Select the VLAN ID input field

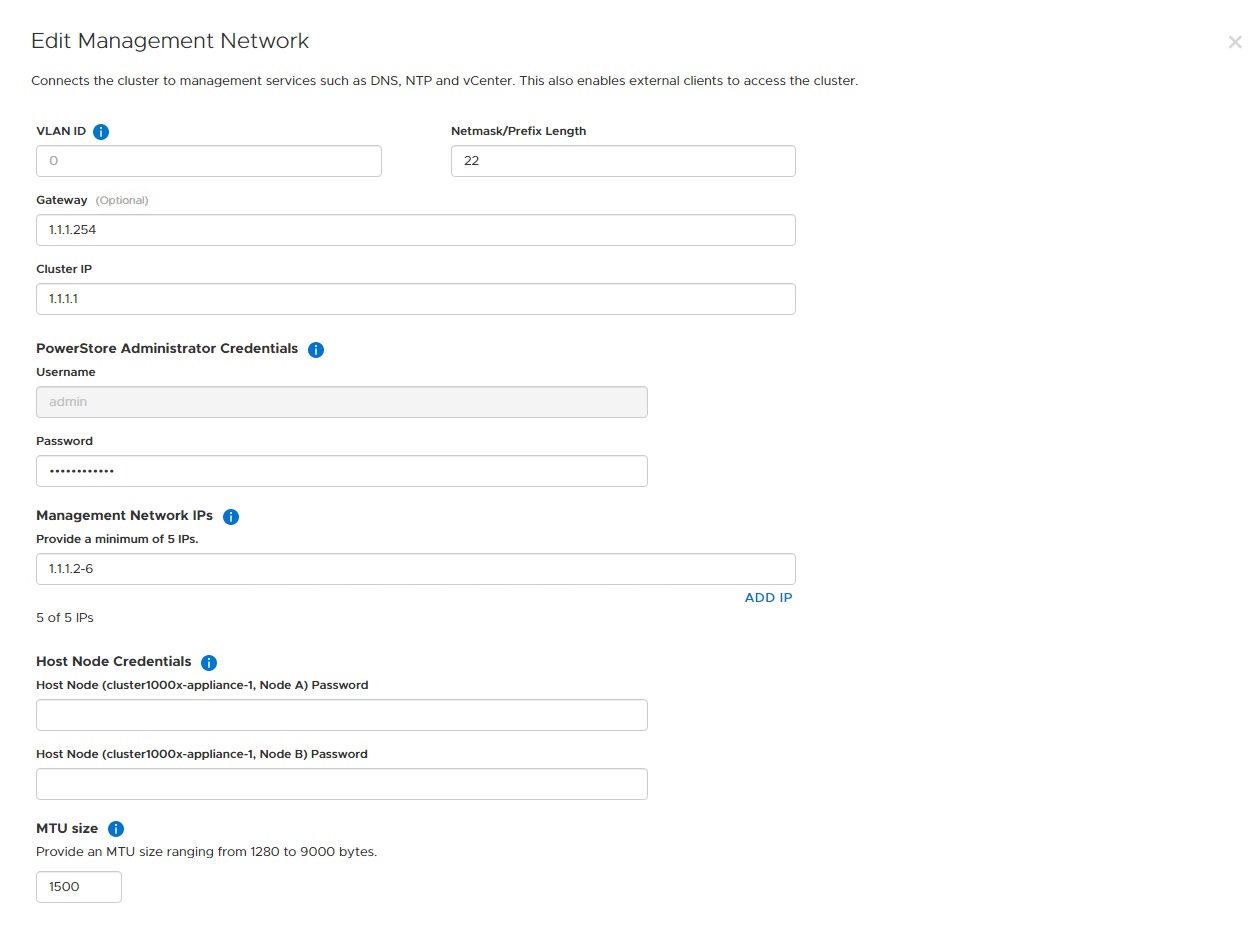(208, 161)
